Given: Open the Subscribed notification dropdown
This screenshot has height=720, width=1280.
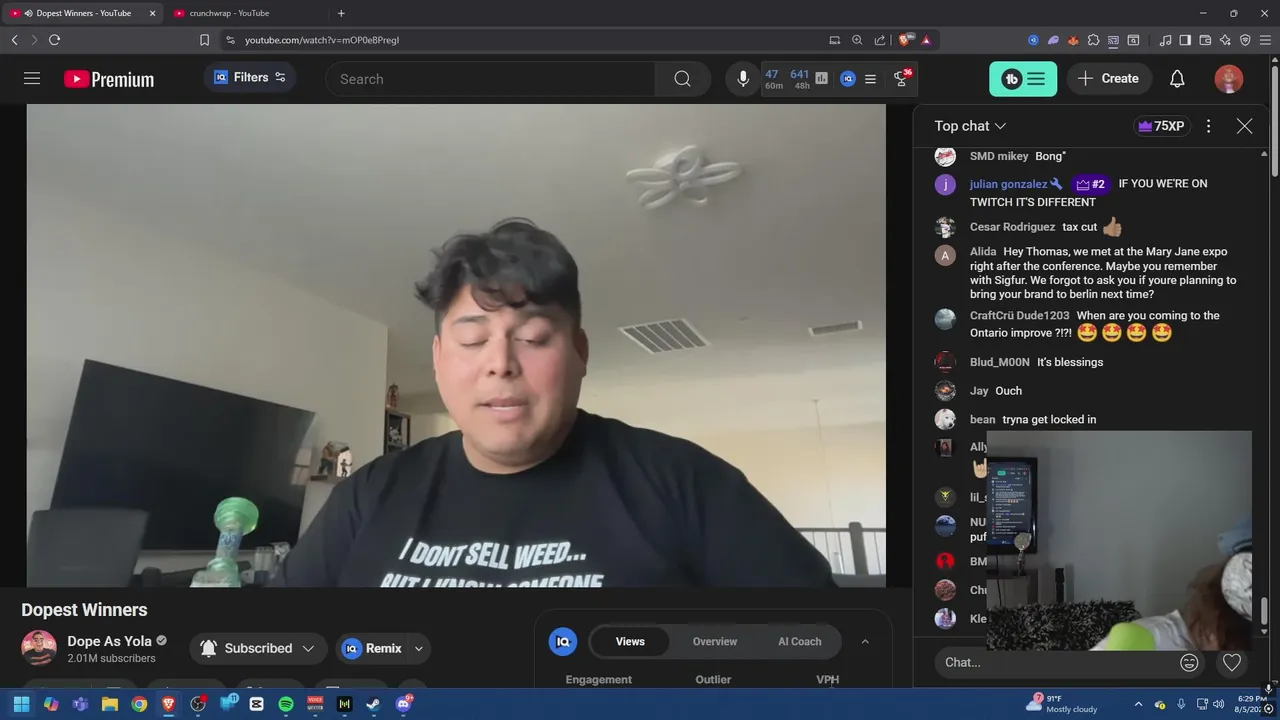Looking at the screenshot, I should (x=258, y=648).
